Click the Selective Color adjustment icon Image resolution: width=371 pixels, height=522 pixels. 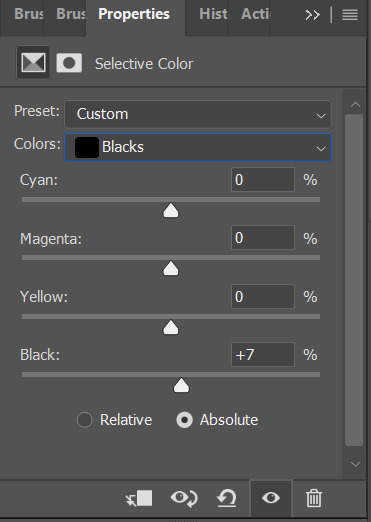point(33,63)
